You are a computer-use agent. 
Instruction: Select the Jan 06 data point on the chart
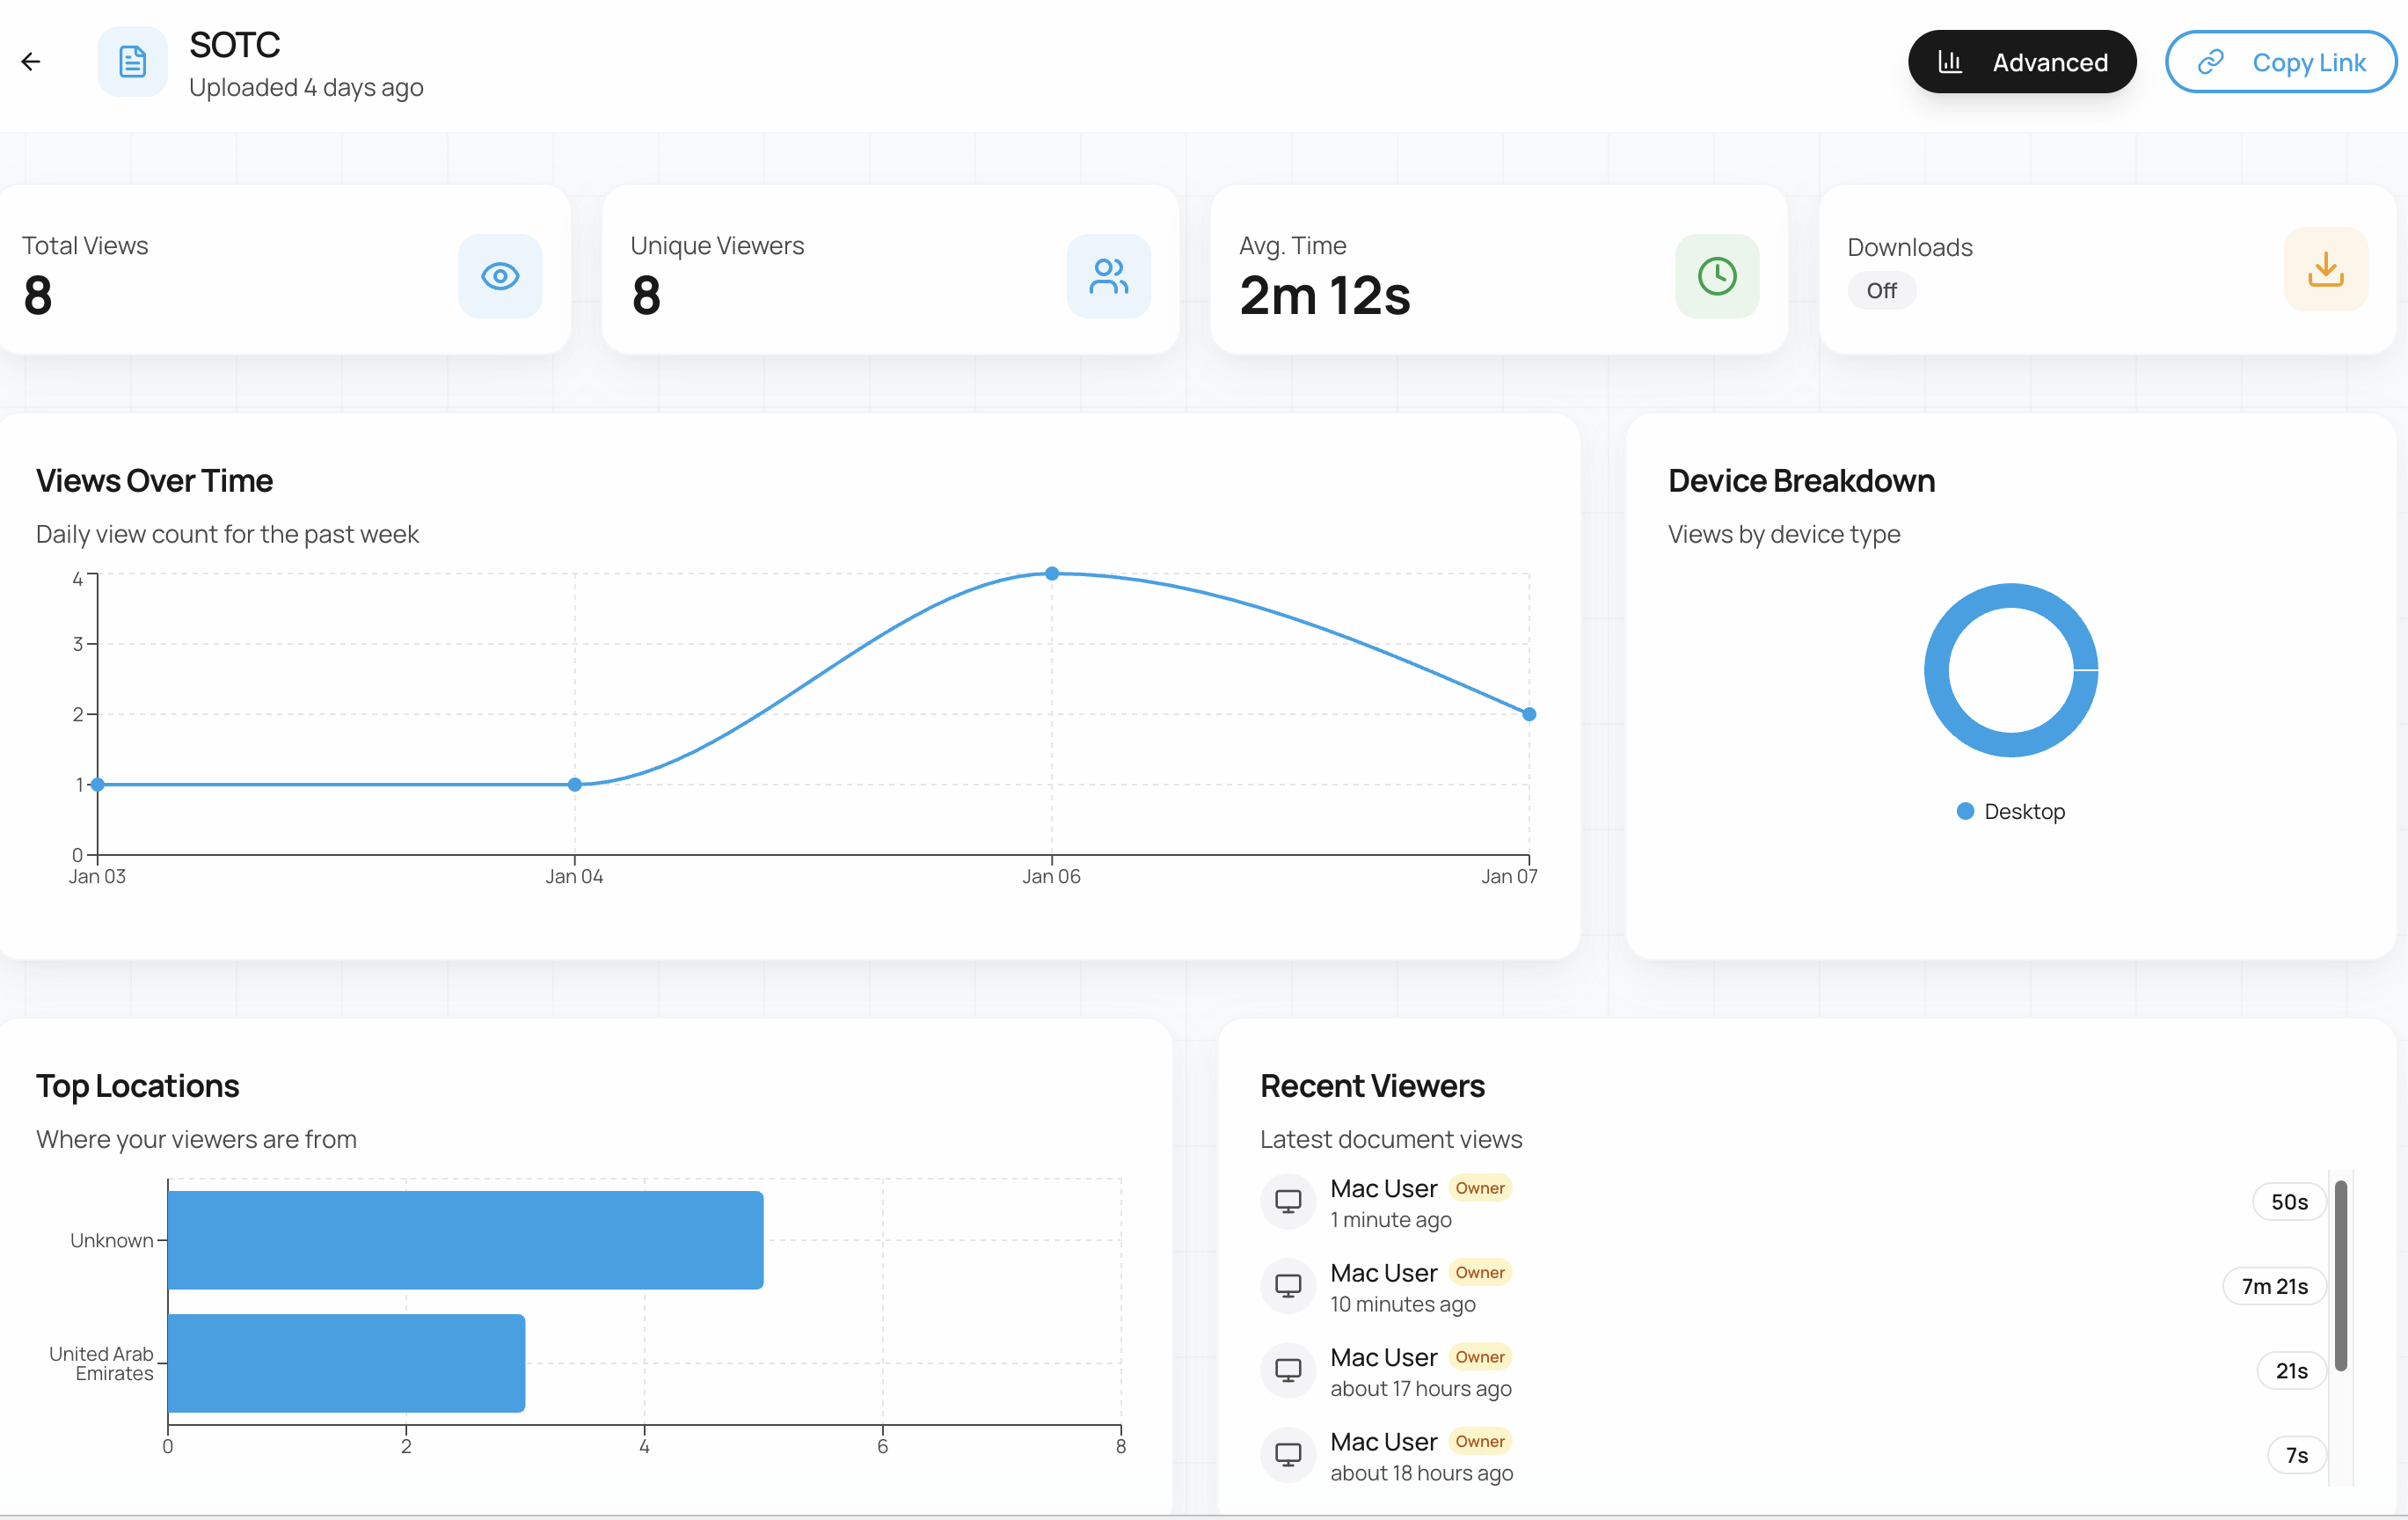(x=1051, y=573)
